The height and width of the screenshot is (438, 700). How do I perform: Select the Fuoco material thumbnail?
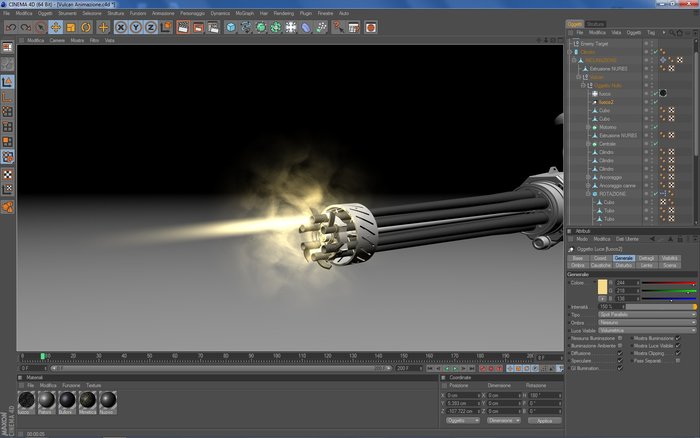[x=26, y=400]
